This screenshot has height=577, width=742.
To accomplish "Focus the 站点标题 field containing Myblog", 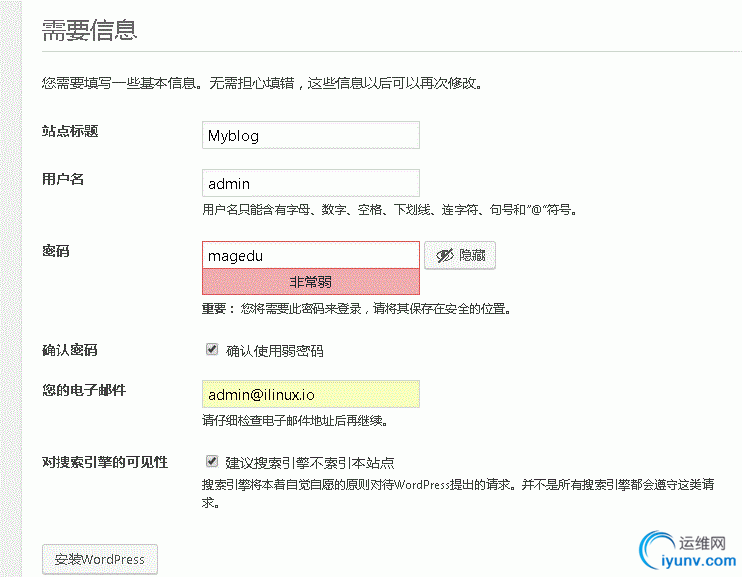I will click(x=310, y=135).
